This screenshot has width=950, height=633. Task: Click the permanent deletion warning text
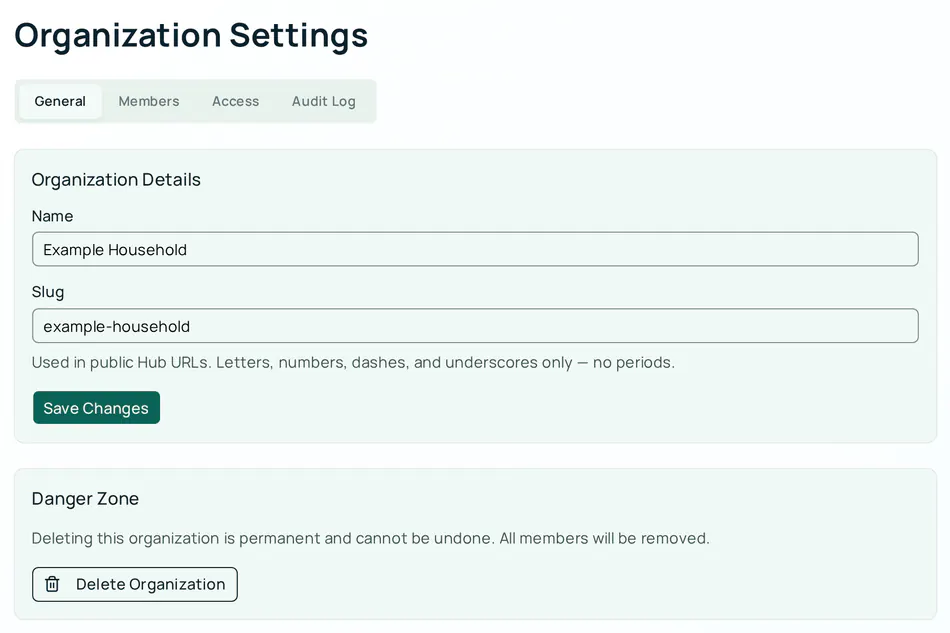[x=370, y=538]
